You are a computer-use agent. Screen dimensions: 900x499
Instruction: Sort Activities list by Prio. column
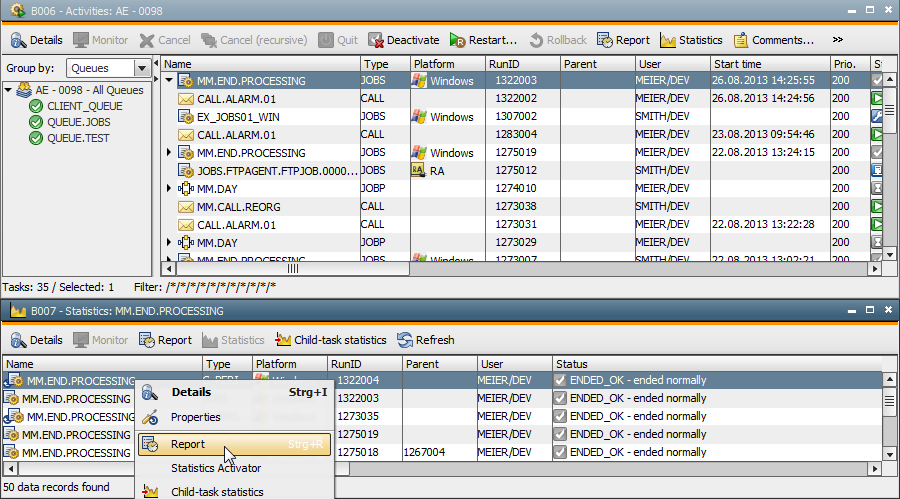[849, 64]
